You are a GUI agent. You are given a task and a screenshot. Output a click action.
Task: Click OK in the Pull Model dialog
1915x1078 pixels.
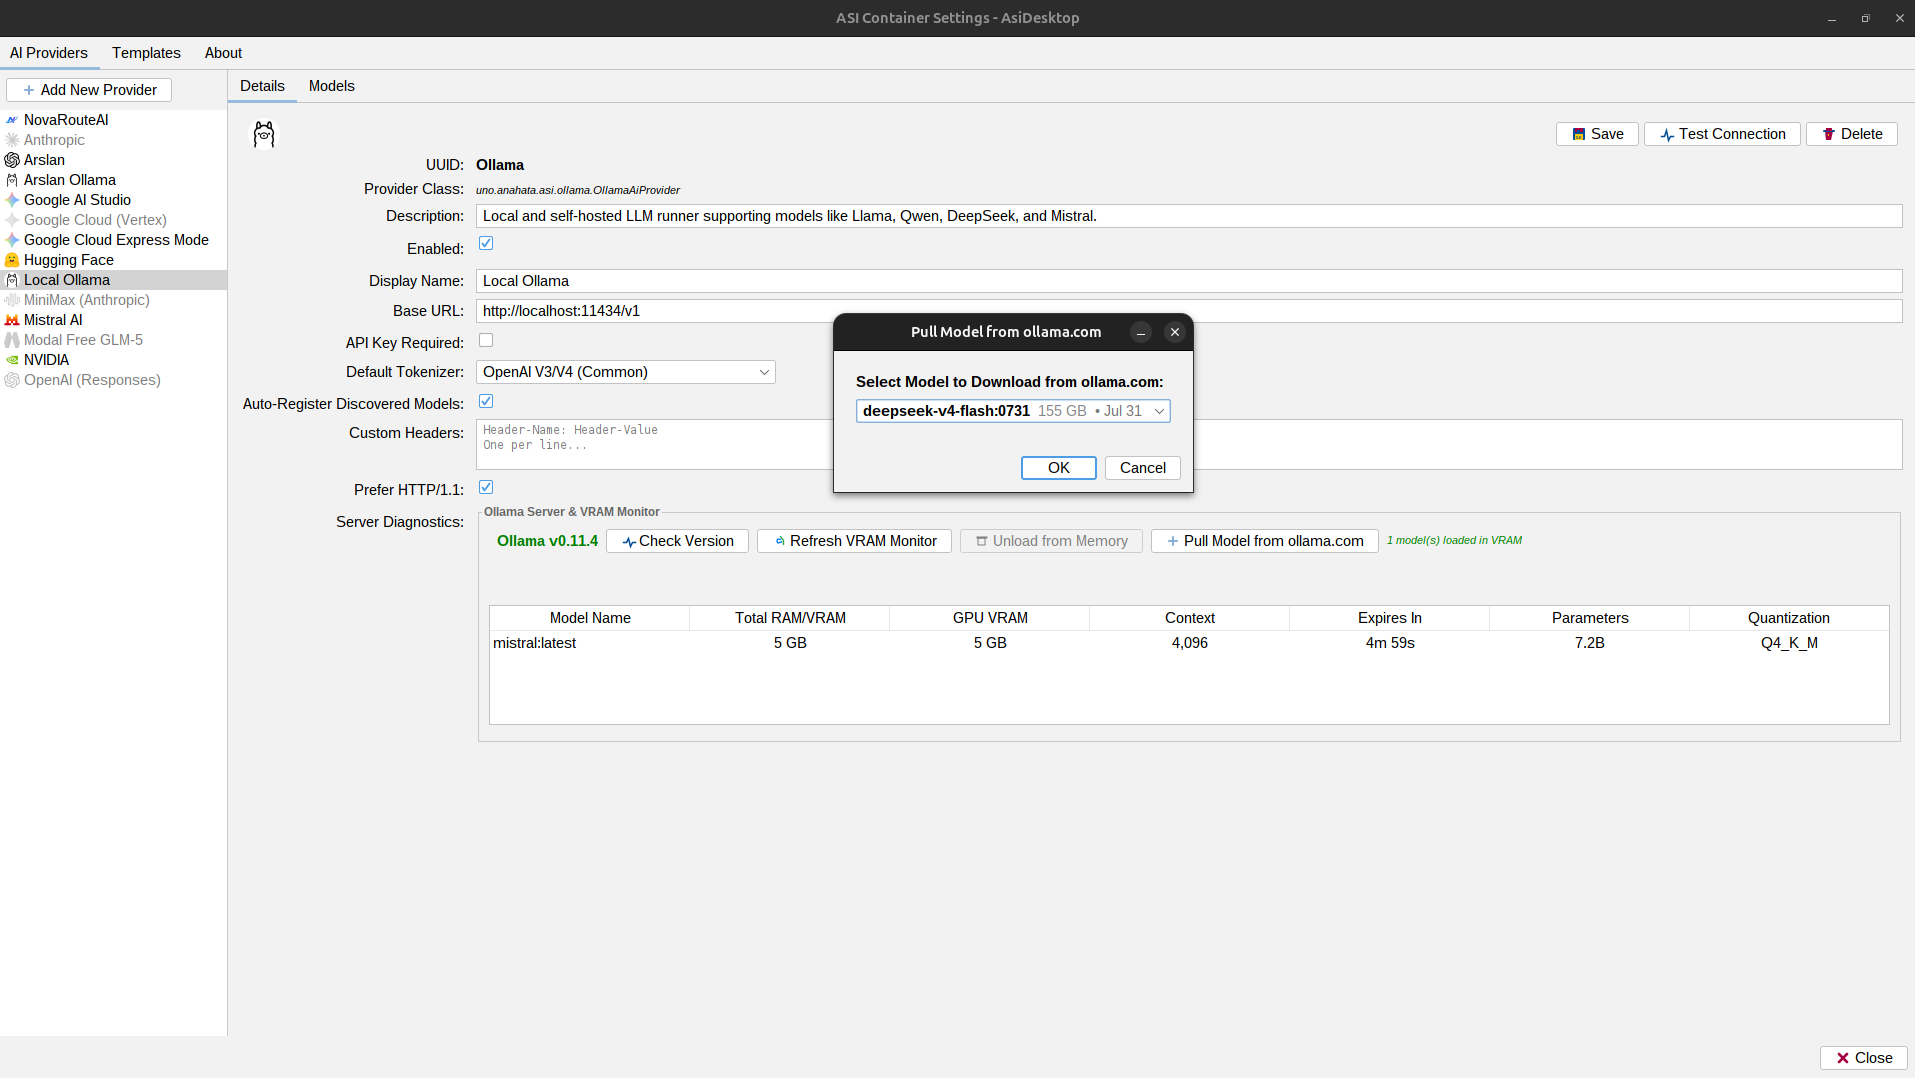pyautogui.click(x=1058, y=468)
